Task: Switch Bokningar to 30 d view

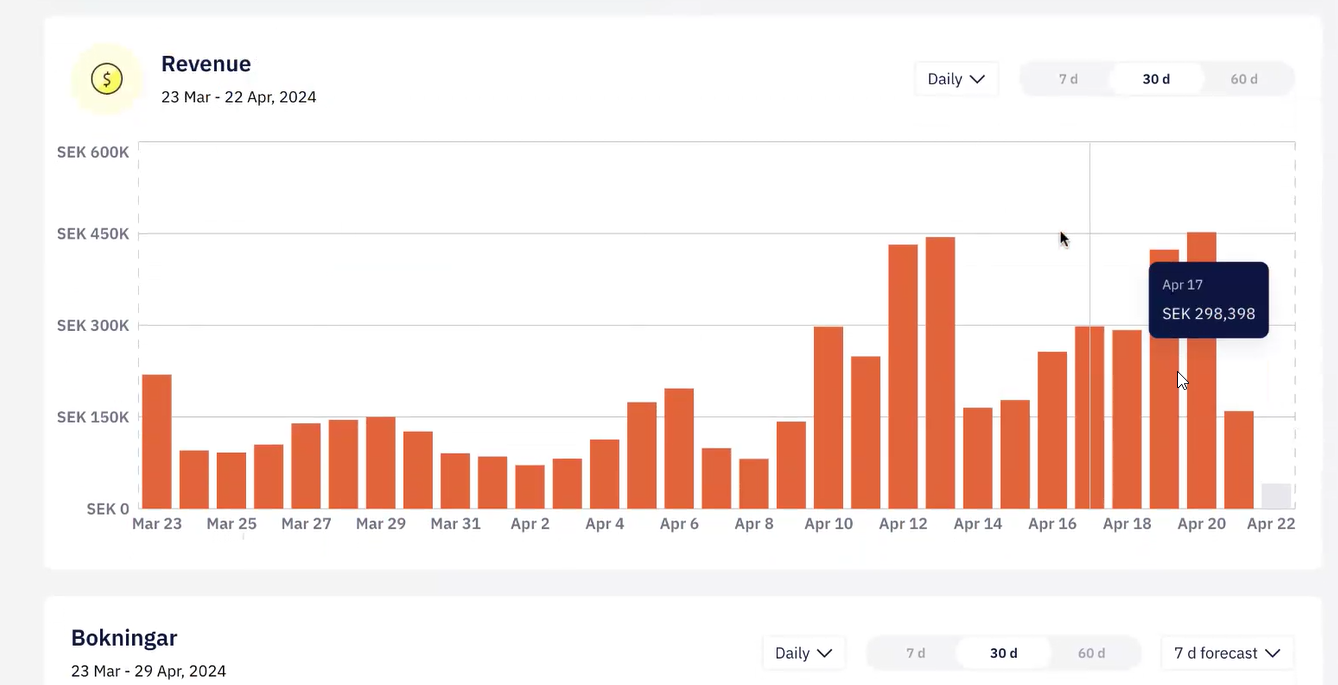Action: point(1004,653)
